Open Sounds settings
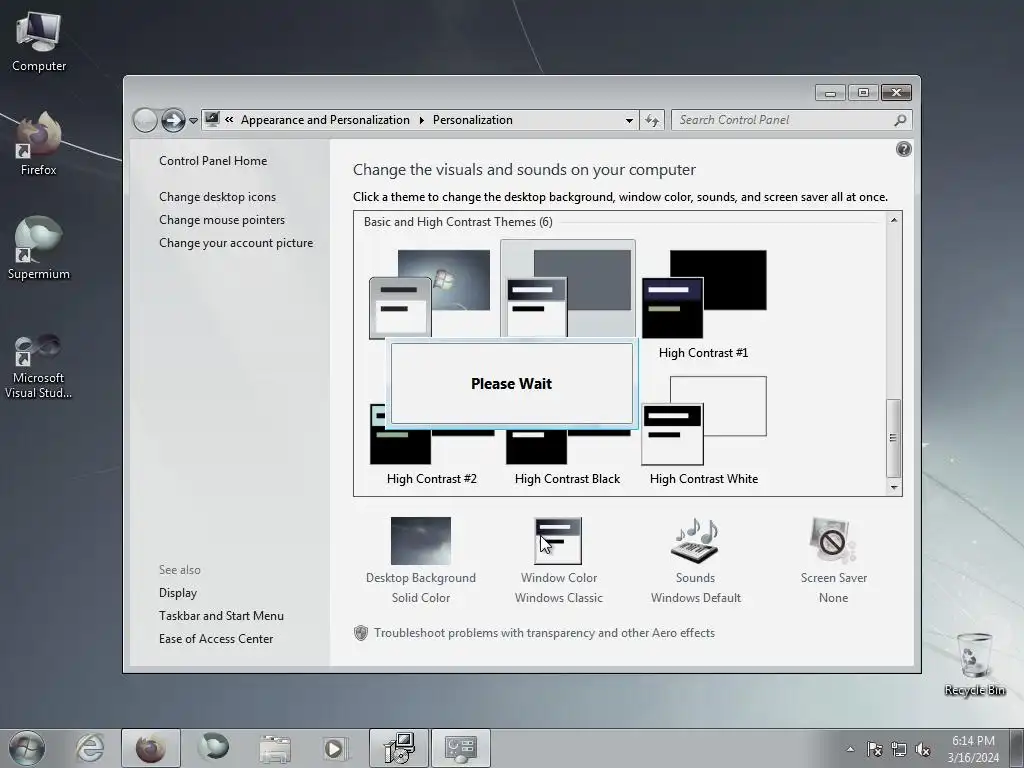 [696, 560]
